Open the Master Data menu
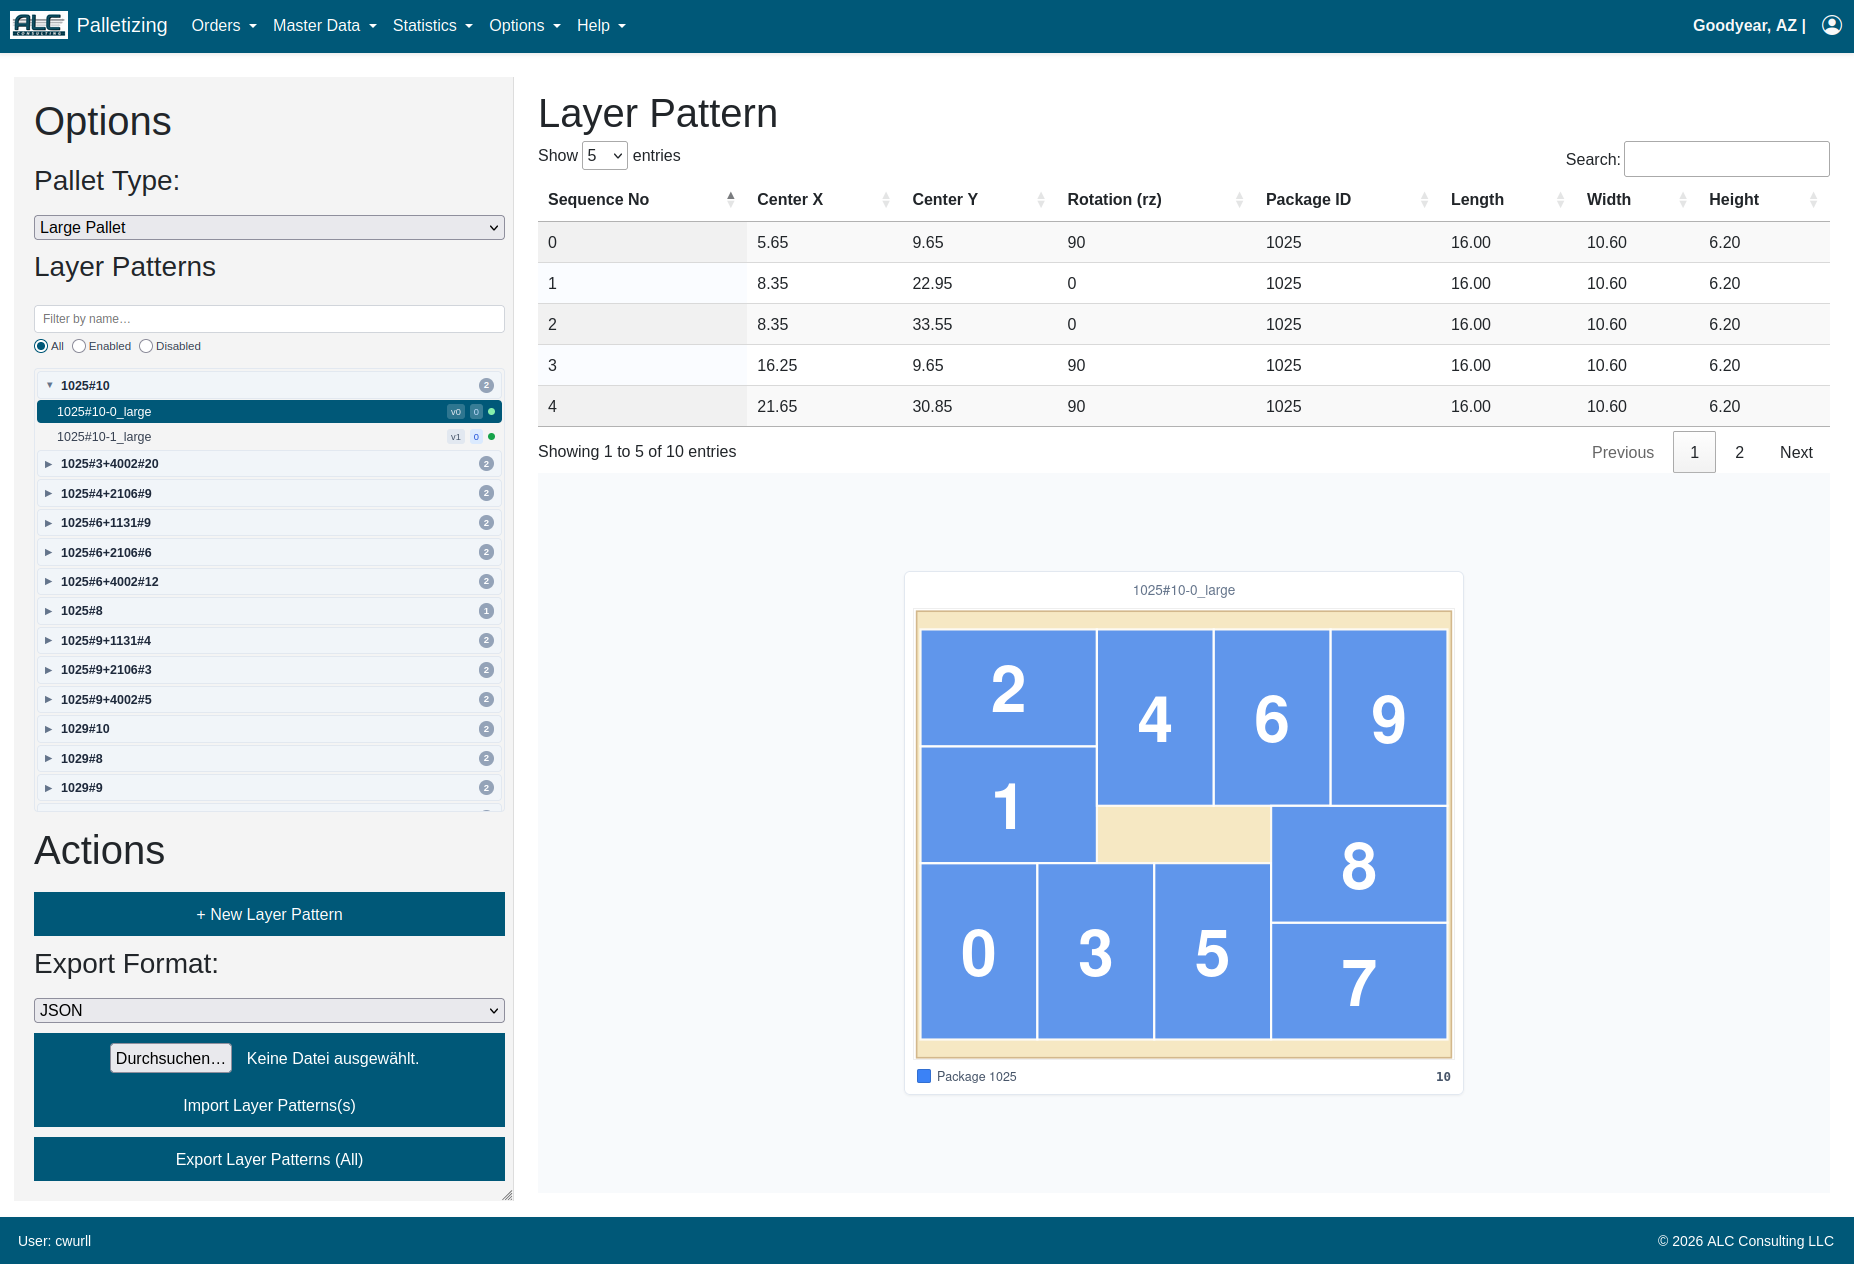Viewport: 1854px width, 1264px height. [325, 25]
